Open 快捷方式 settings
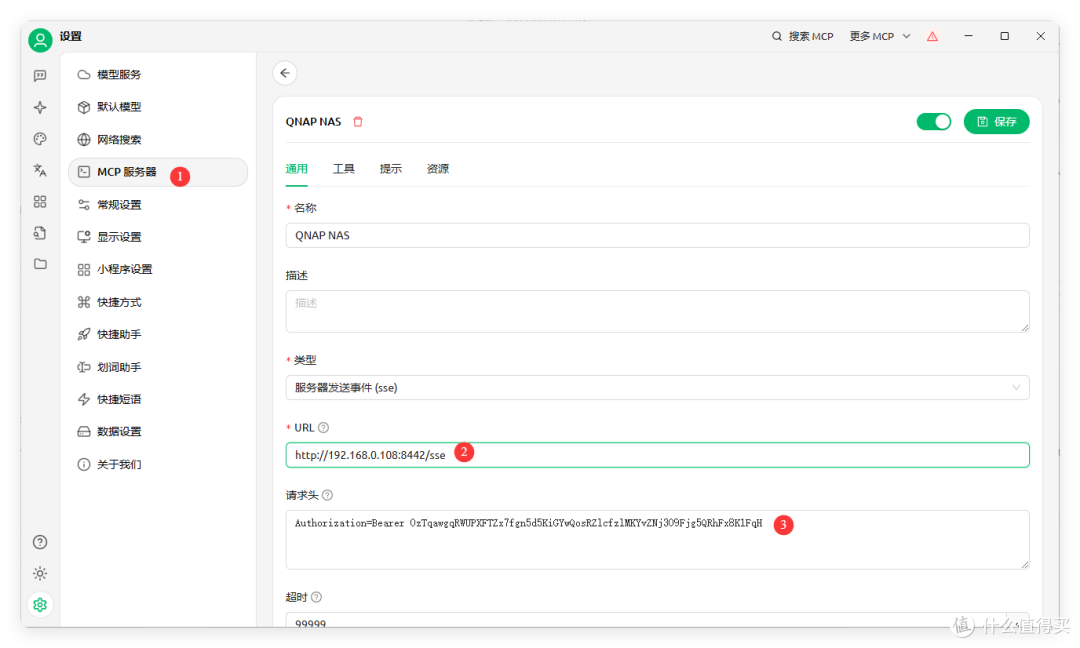 [158, 302]
